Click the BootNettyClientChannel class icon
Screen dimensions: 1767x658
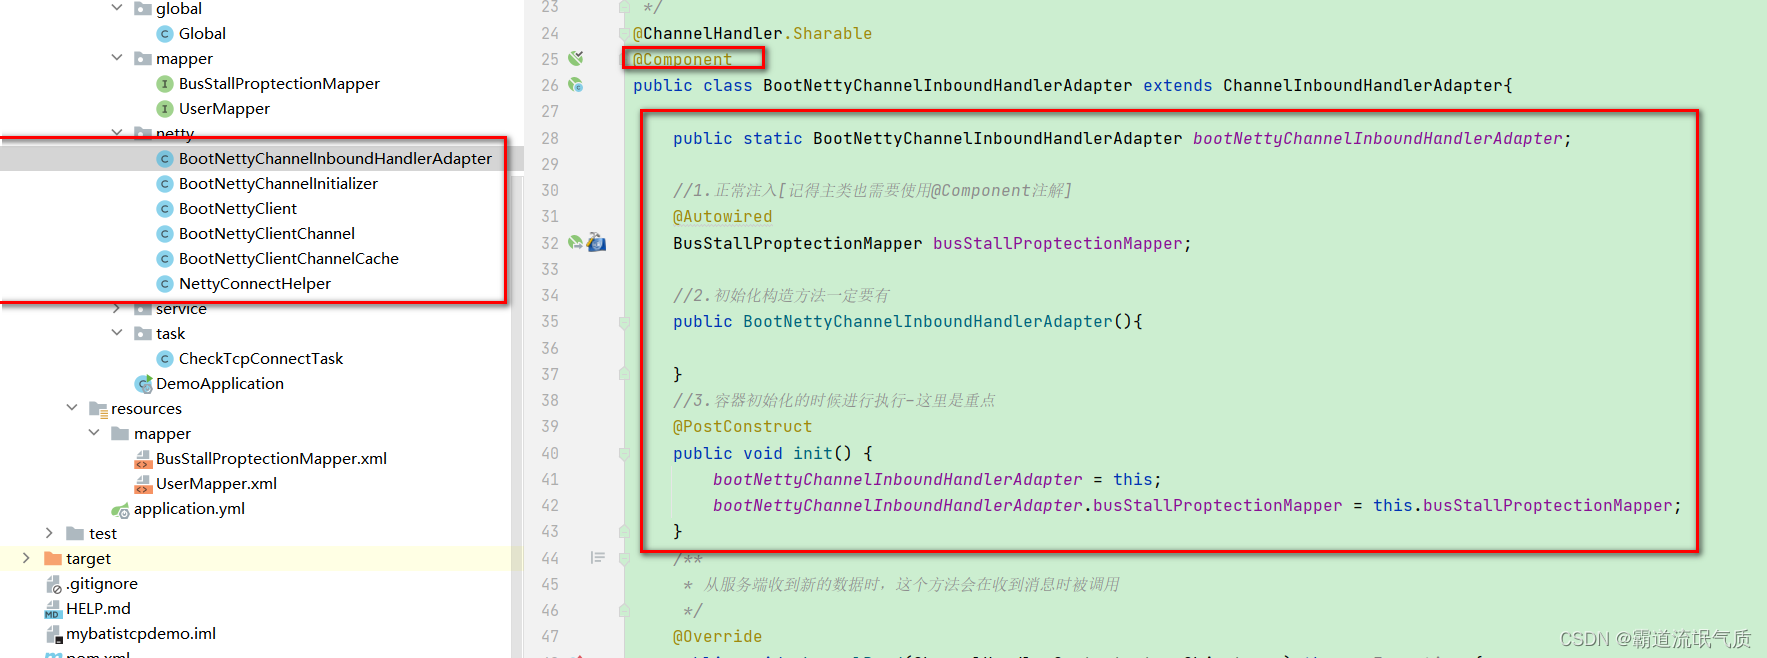tap(165, 234)
